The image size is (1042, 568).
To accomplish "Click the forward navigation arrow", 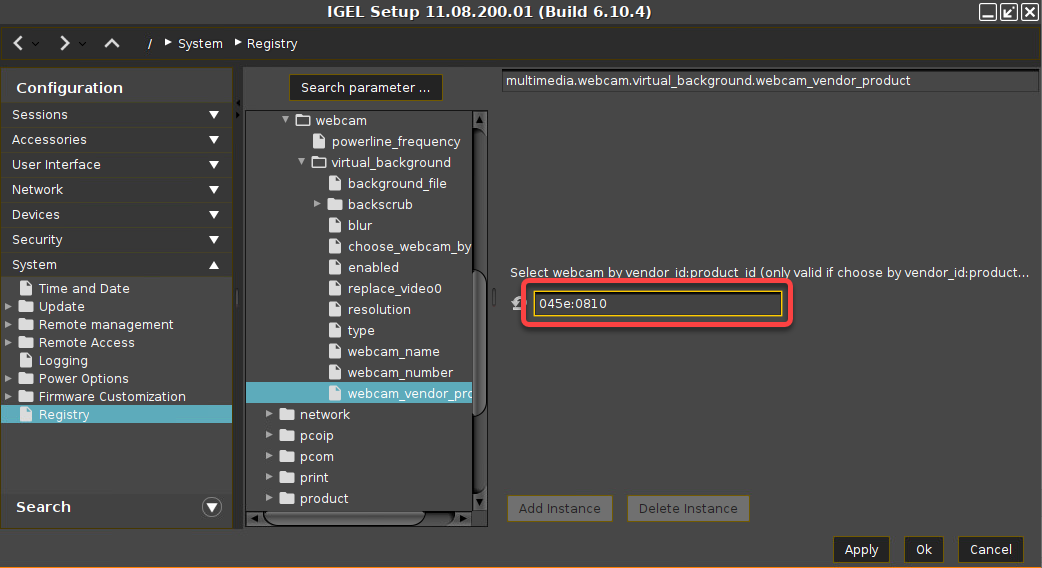I will 64,44.
